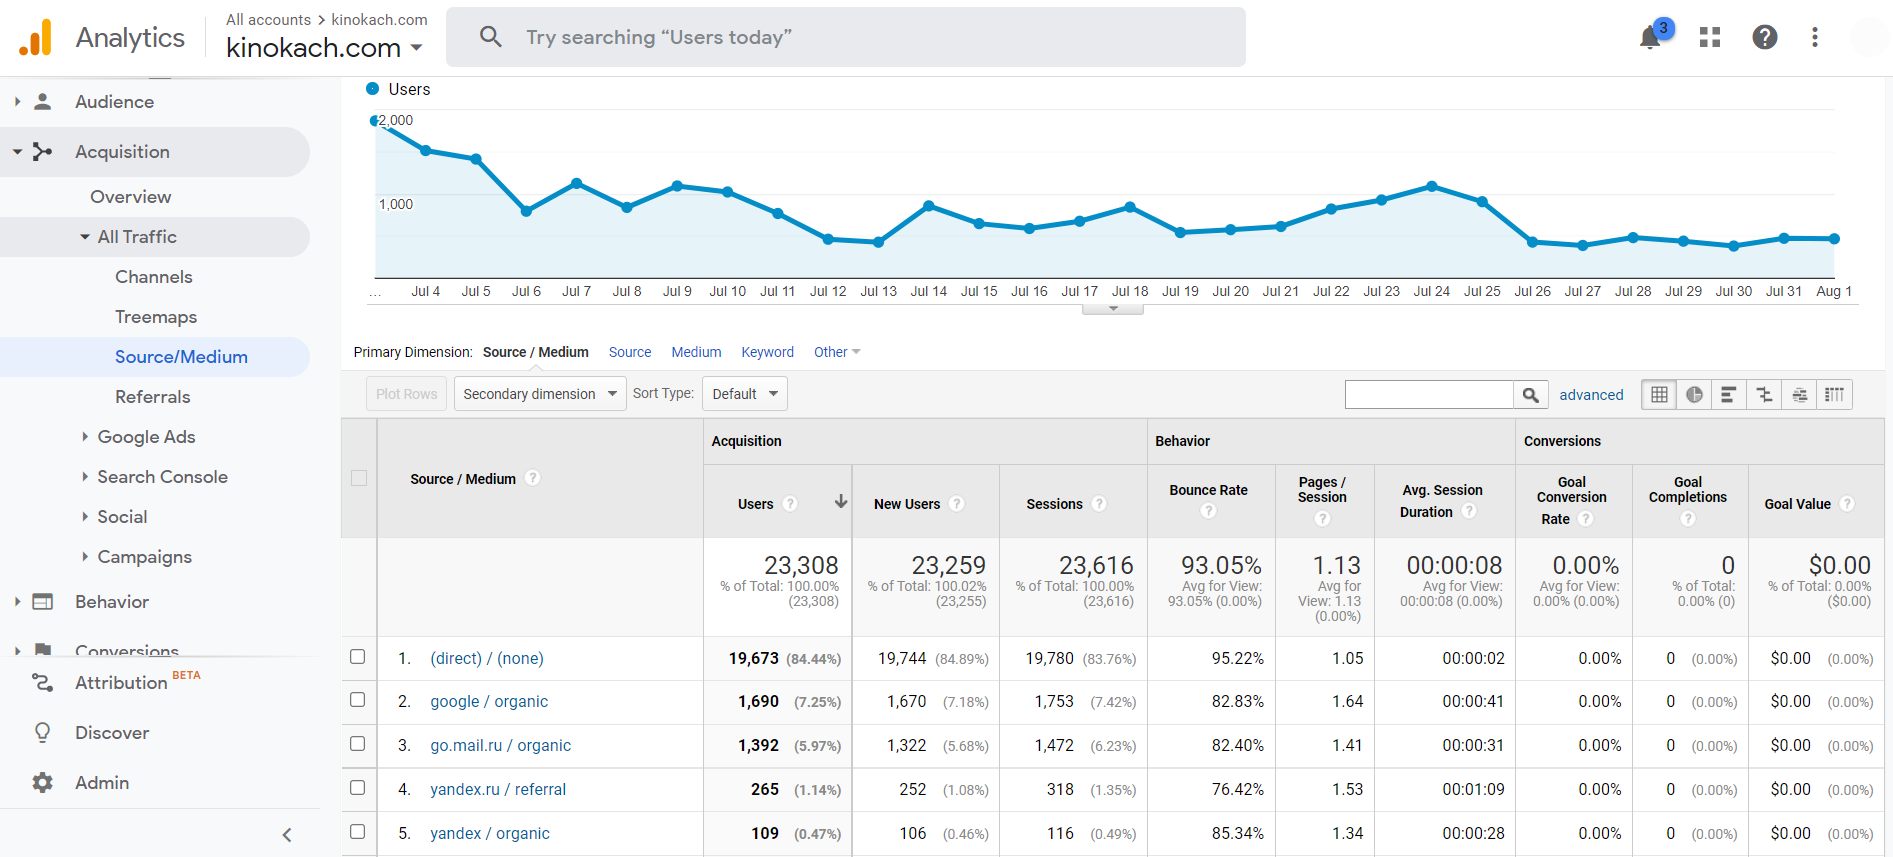Open the three-dot more options menu
Image resolution: width=1893 pixels, height=857 pixels.
1815,38
